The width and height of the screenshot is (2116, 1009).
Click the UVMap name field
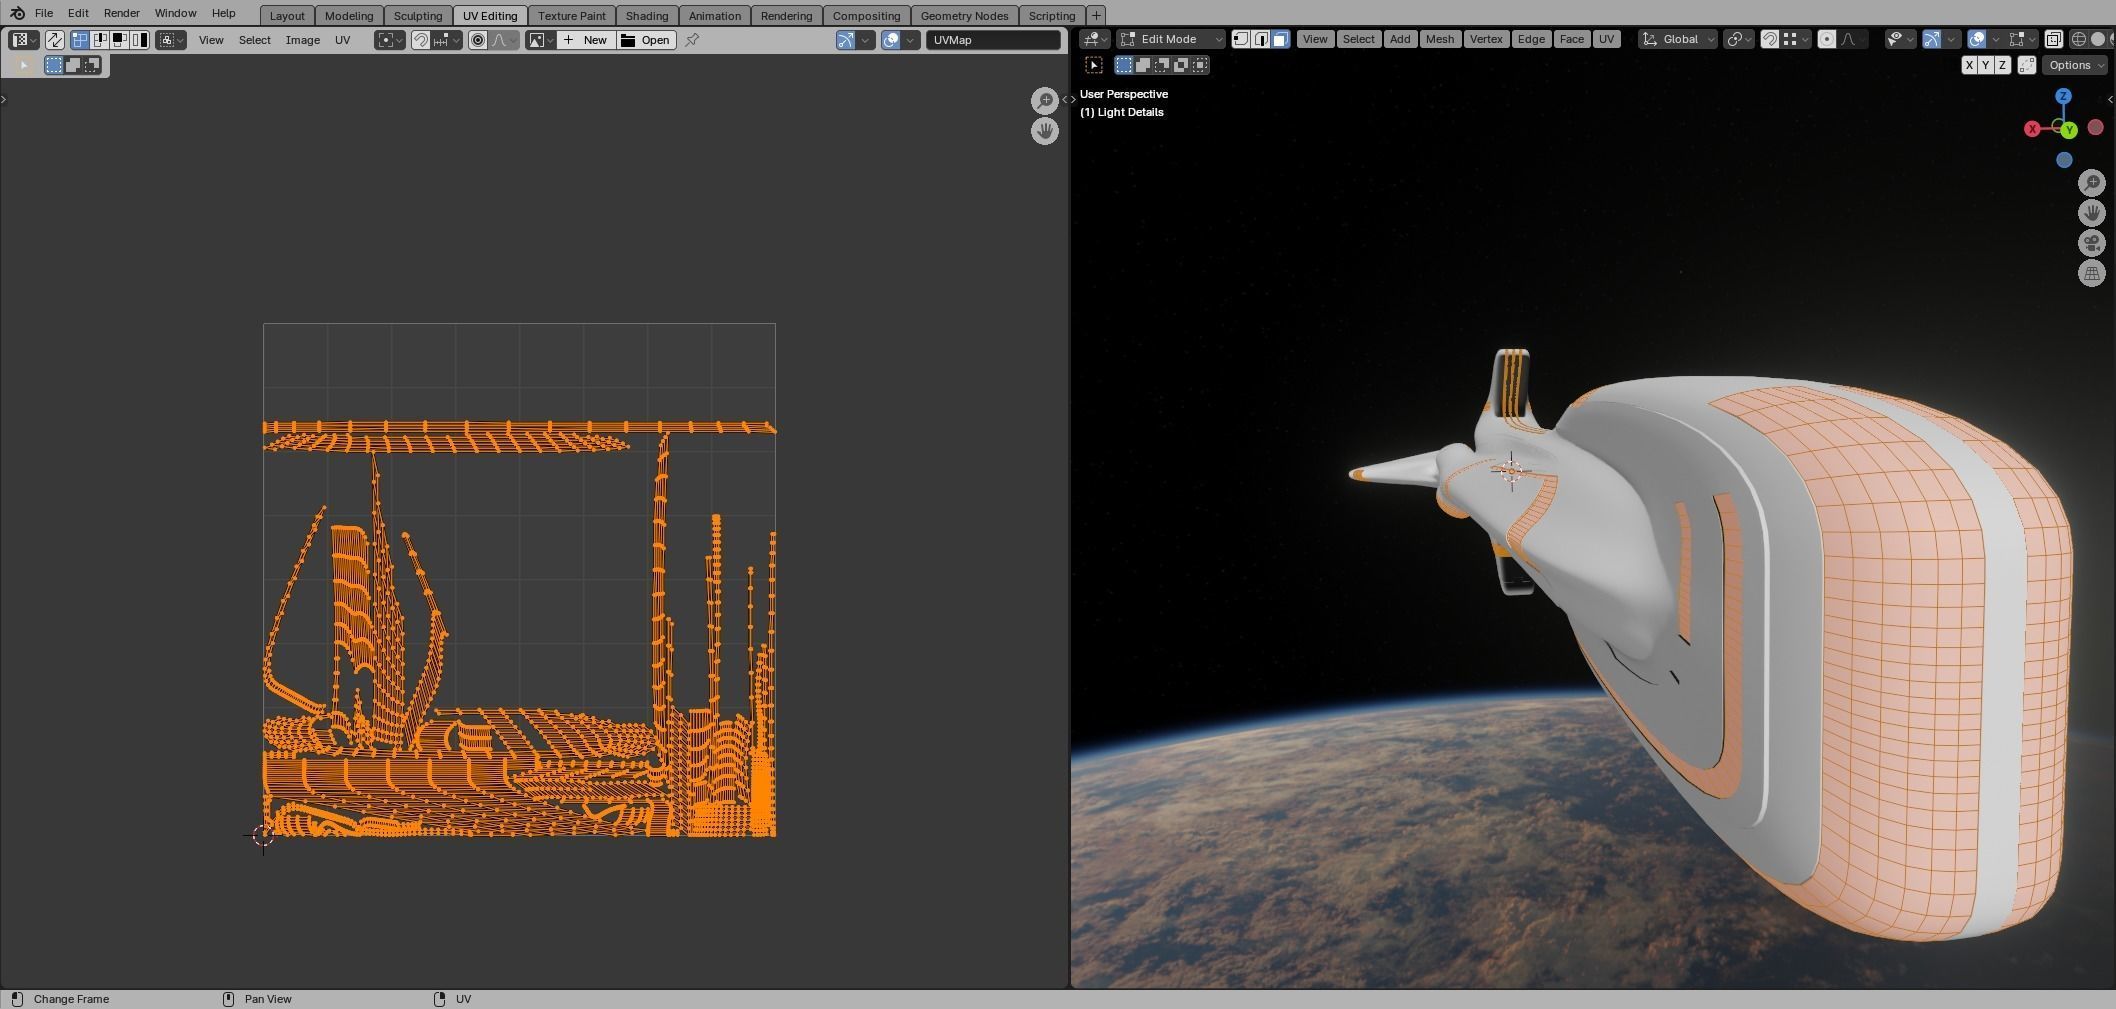click(x=993, y=40)
